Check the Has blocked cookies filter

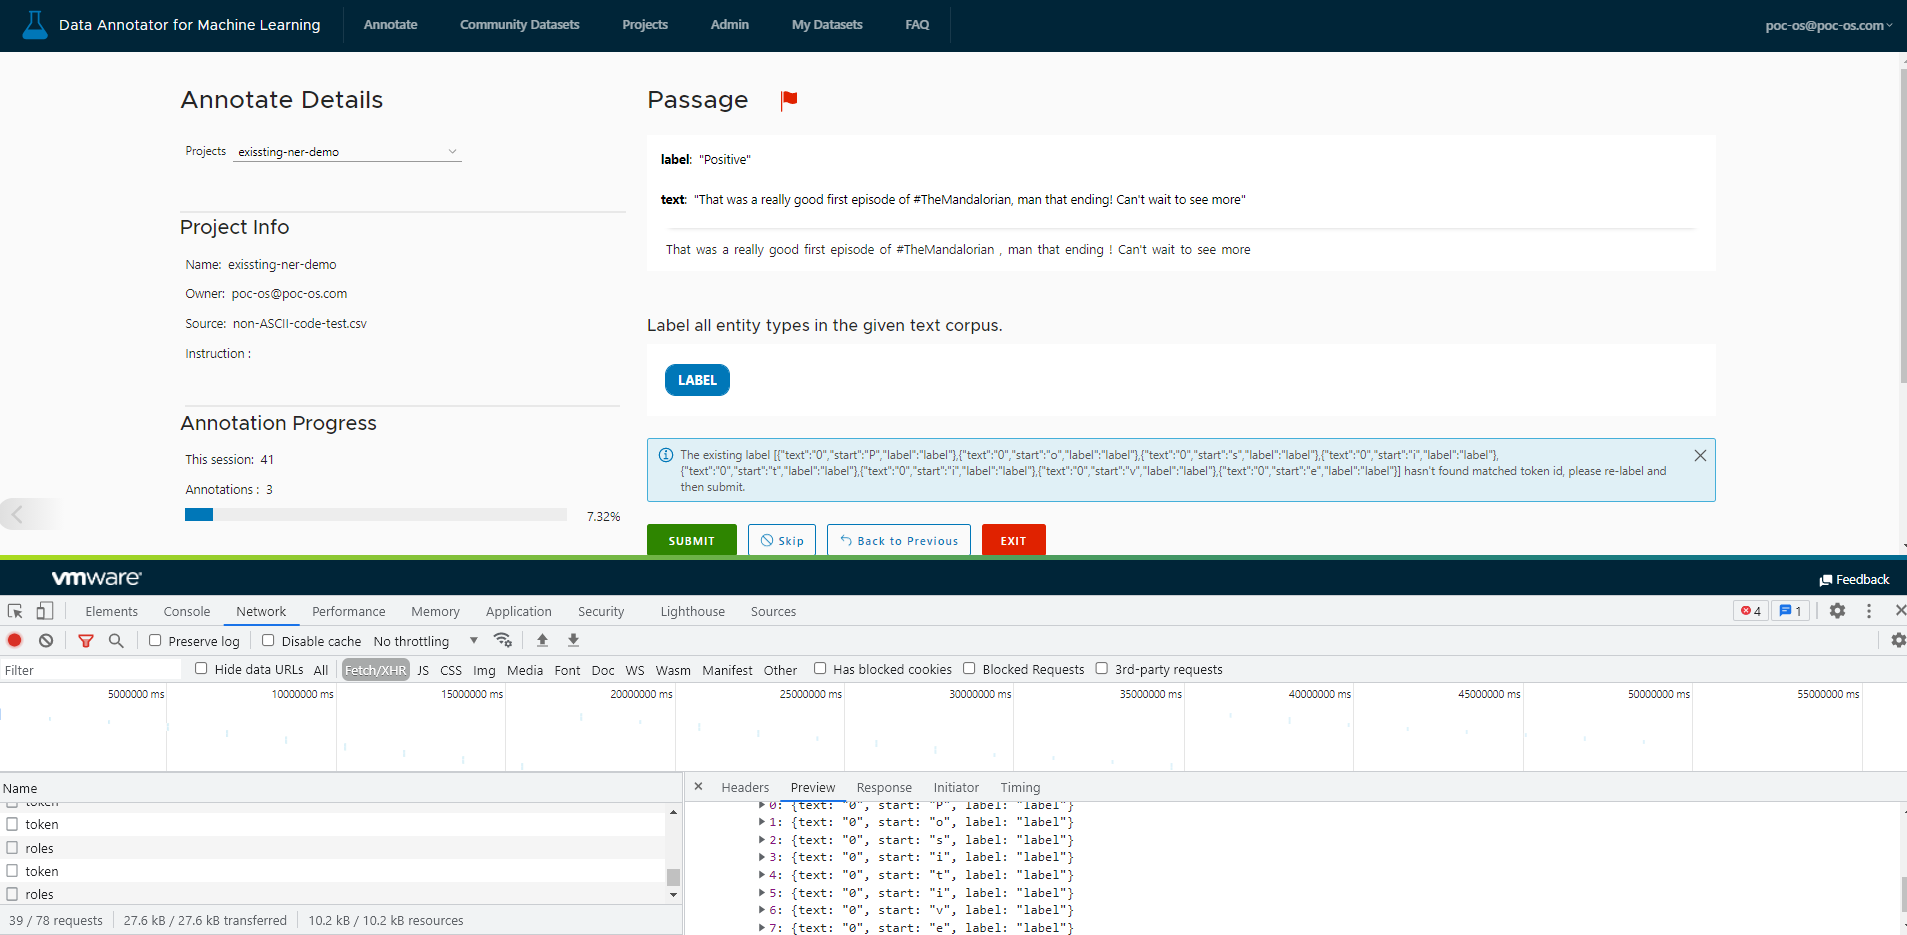point(819,668)
